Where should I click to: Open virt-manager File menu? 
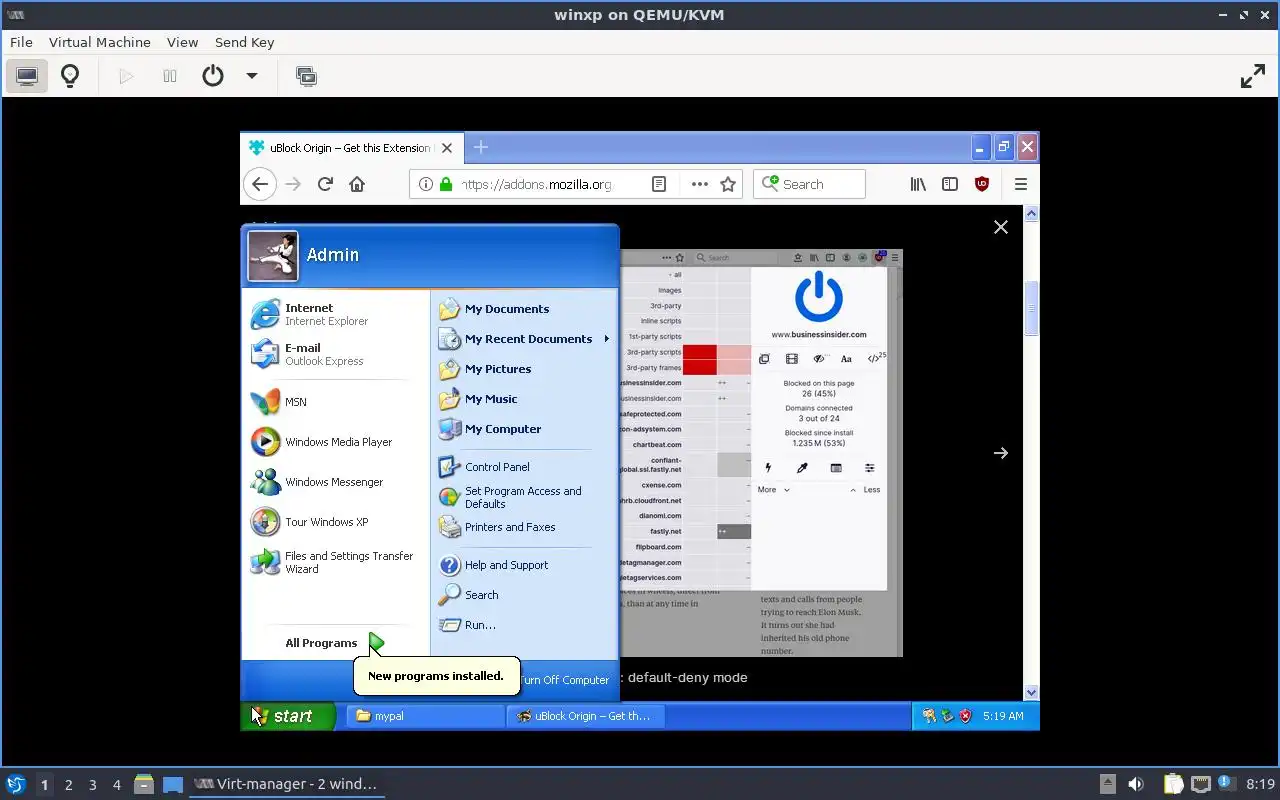point(21,42)
